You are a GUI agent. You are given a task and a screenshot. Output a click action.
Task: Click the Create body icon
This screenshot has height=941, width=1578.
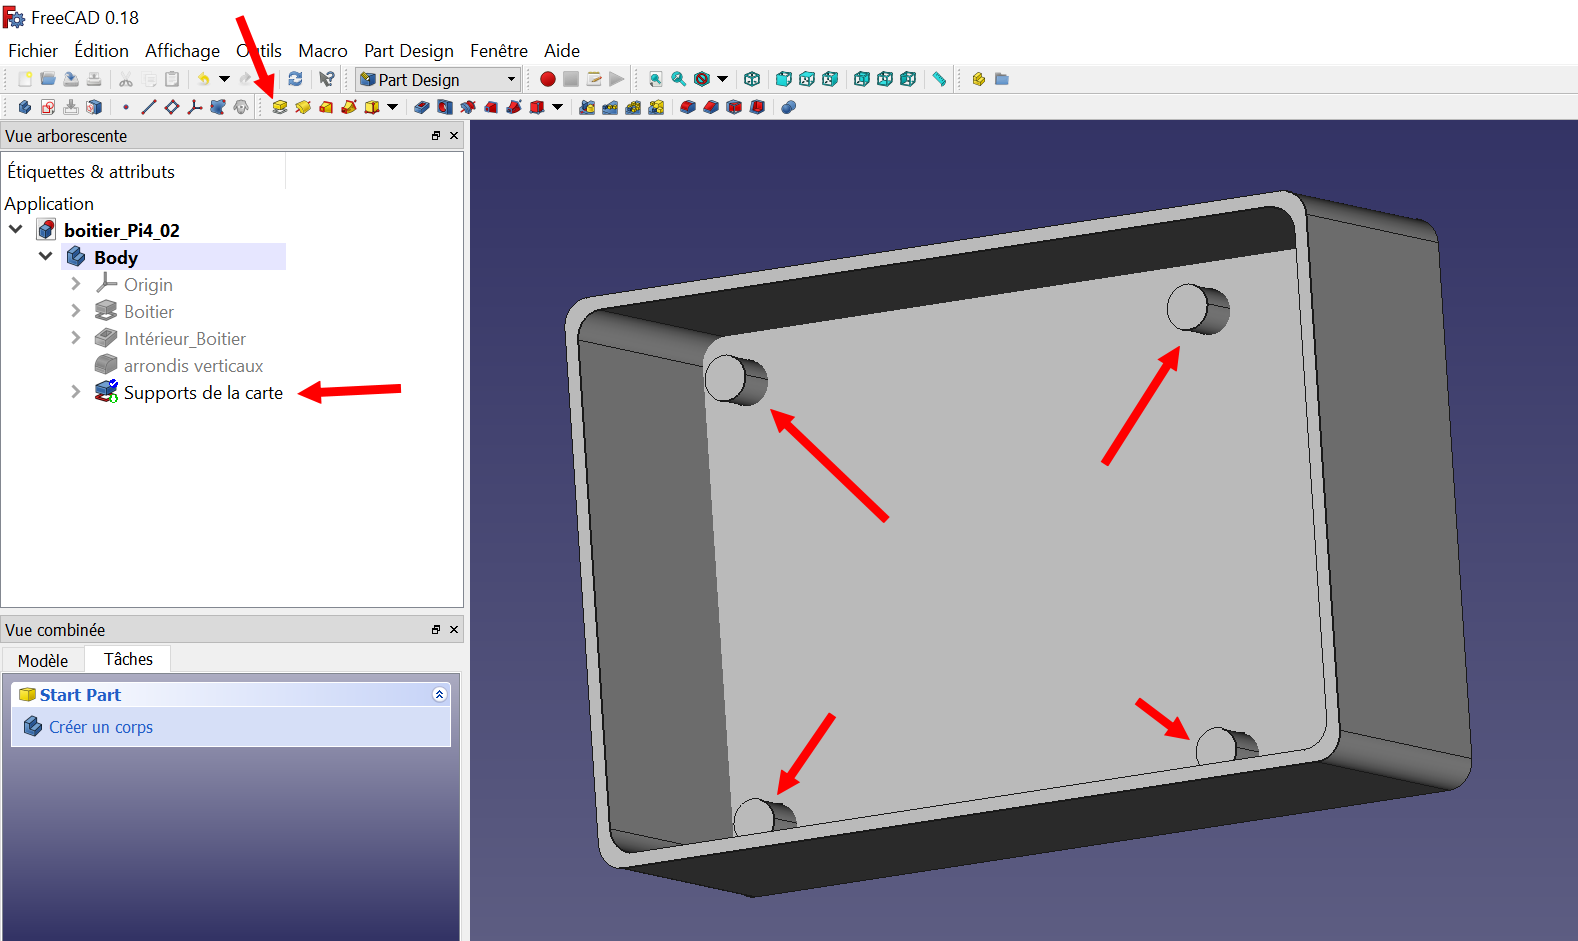25,107
